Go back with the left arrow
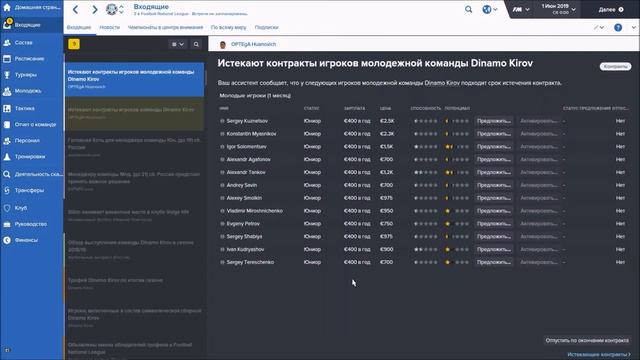640x360 pixels. 76,9
